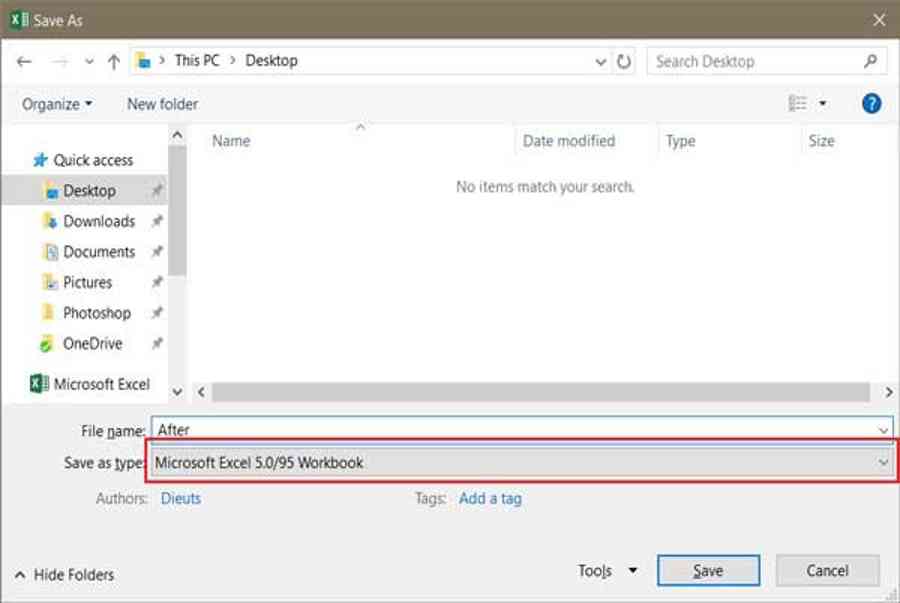The image size is (900, 603).
Task: Sort by the Name column
Action: (231, 141)
